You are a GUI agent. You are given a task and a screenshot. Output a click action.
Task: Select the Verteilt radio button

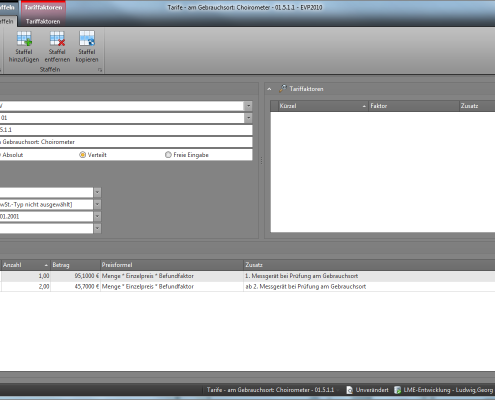(x=82, y=155)
